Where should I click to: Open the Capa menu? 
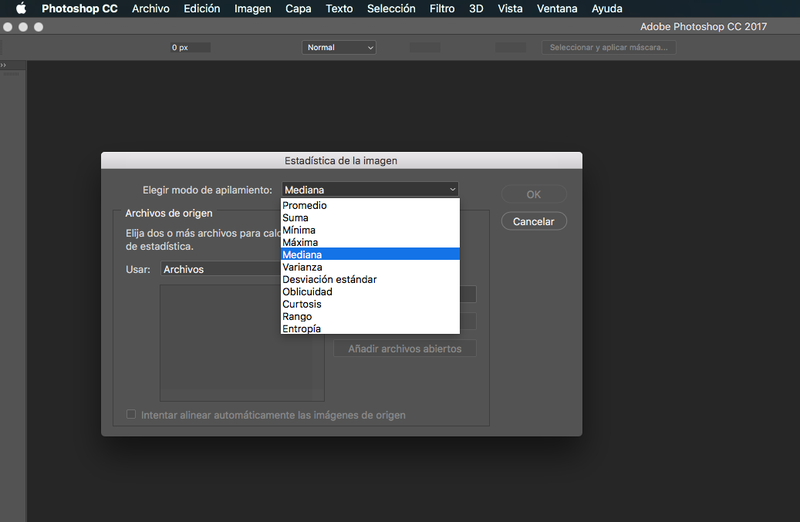pyautogui.click(x=298, y=9)
